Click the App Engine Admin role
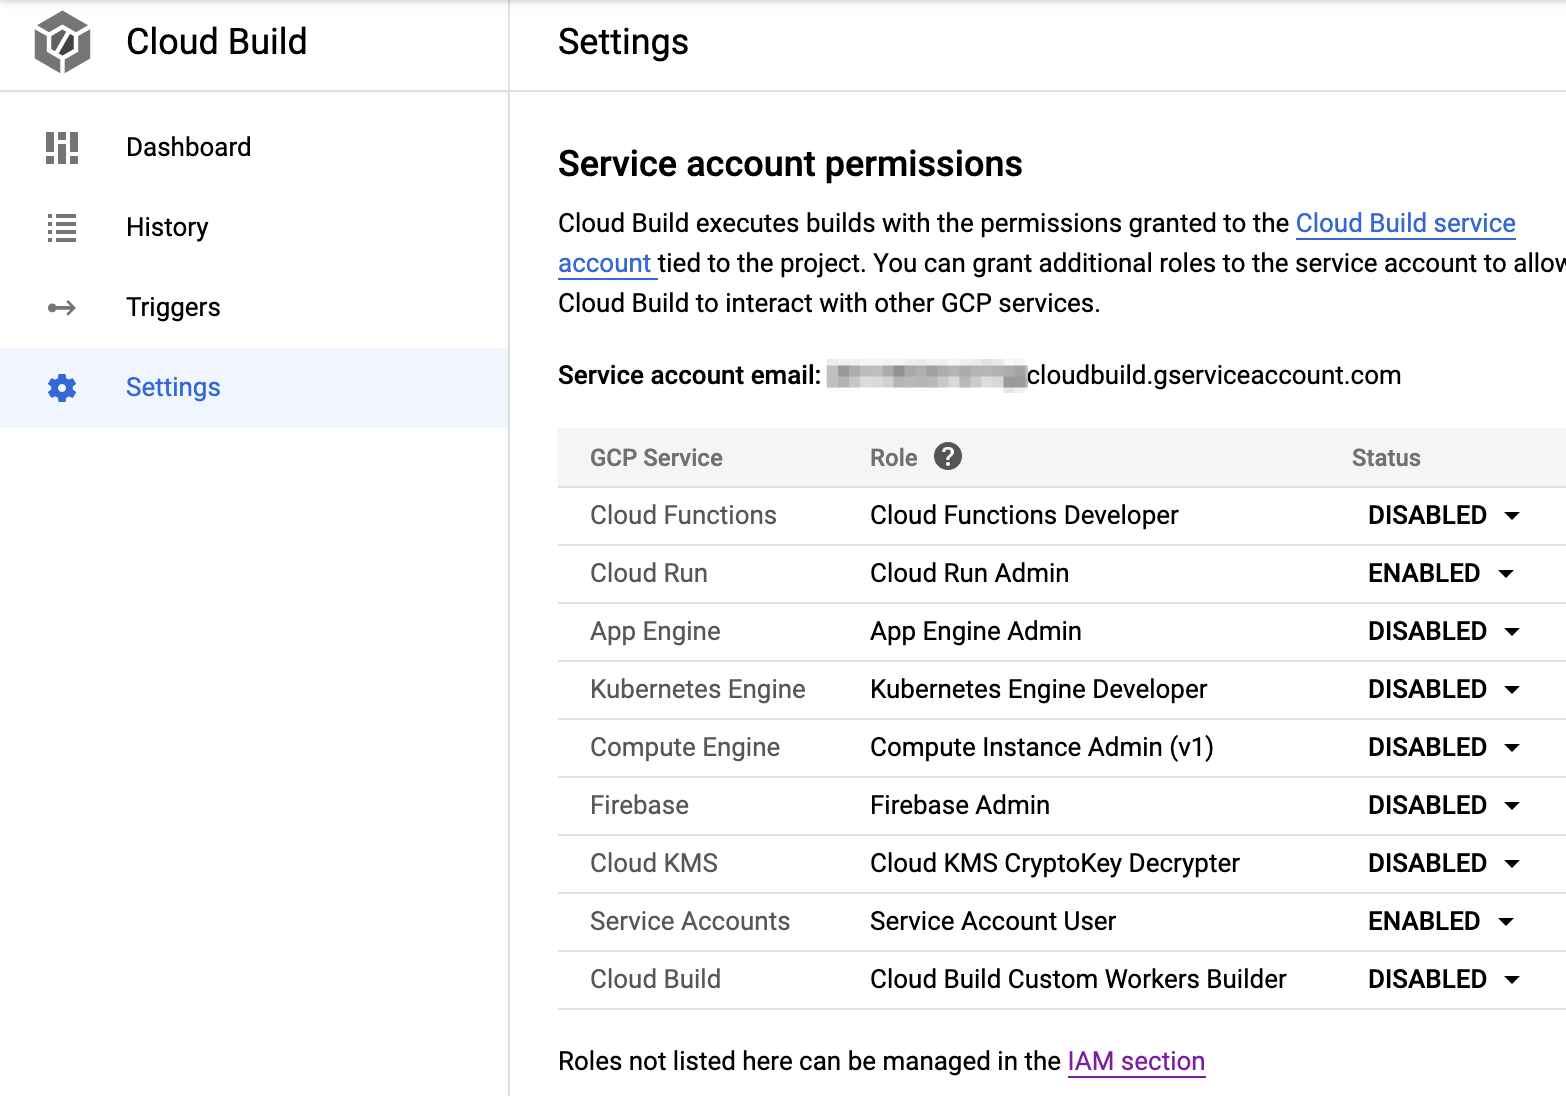1566x1096 pixels. 976,631
